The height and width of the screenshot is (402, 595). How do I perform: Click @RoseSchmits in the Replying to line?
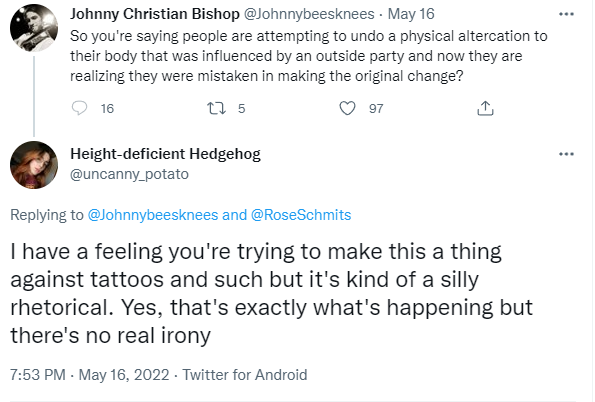click(x=301, y=215)
